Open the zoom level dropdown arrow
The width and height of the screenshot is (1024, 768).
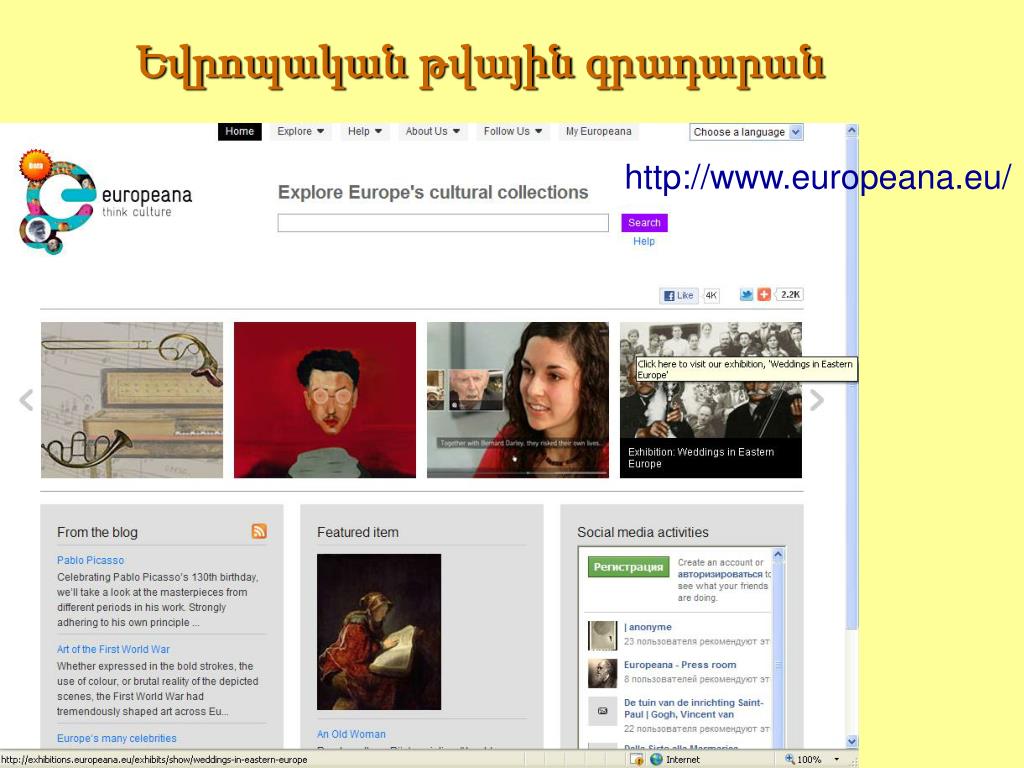[x=837, y=760]
